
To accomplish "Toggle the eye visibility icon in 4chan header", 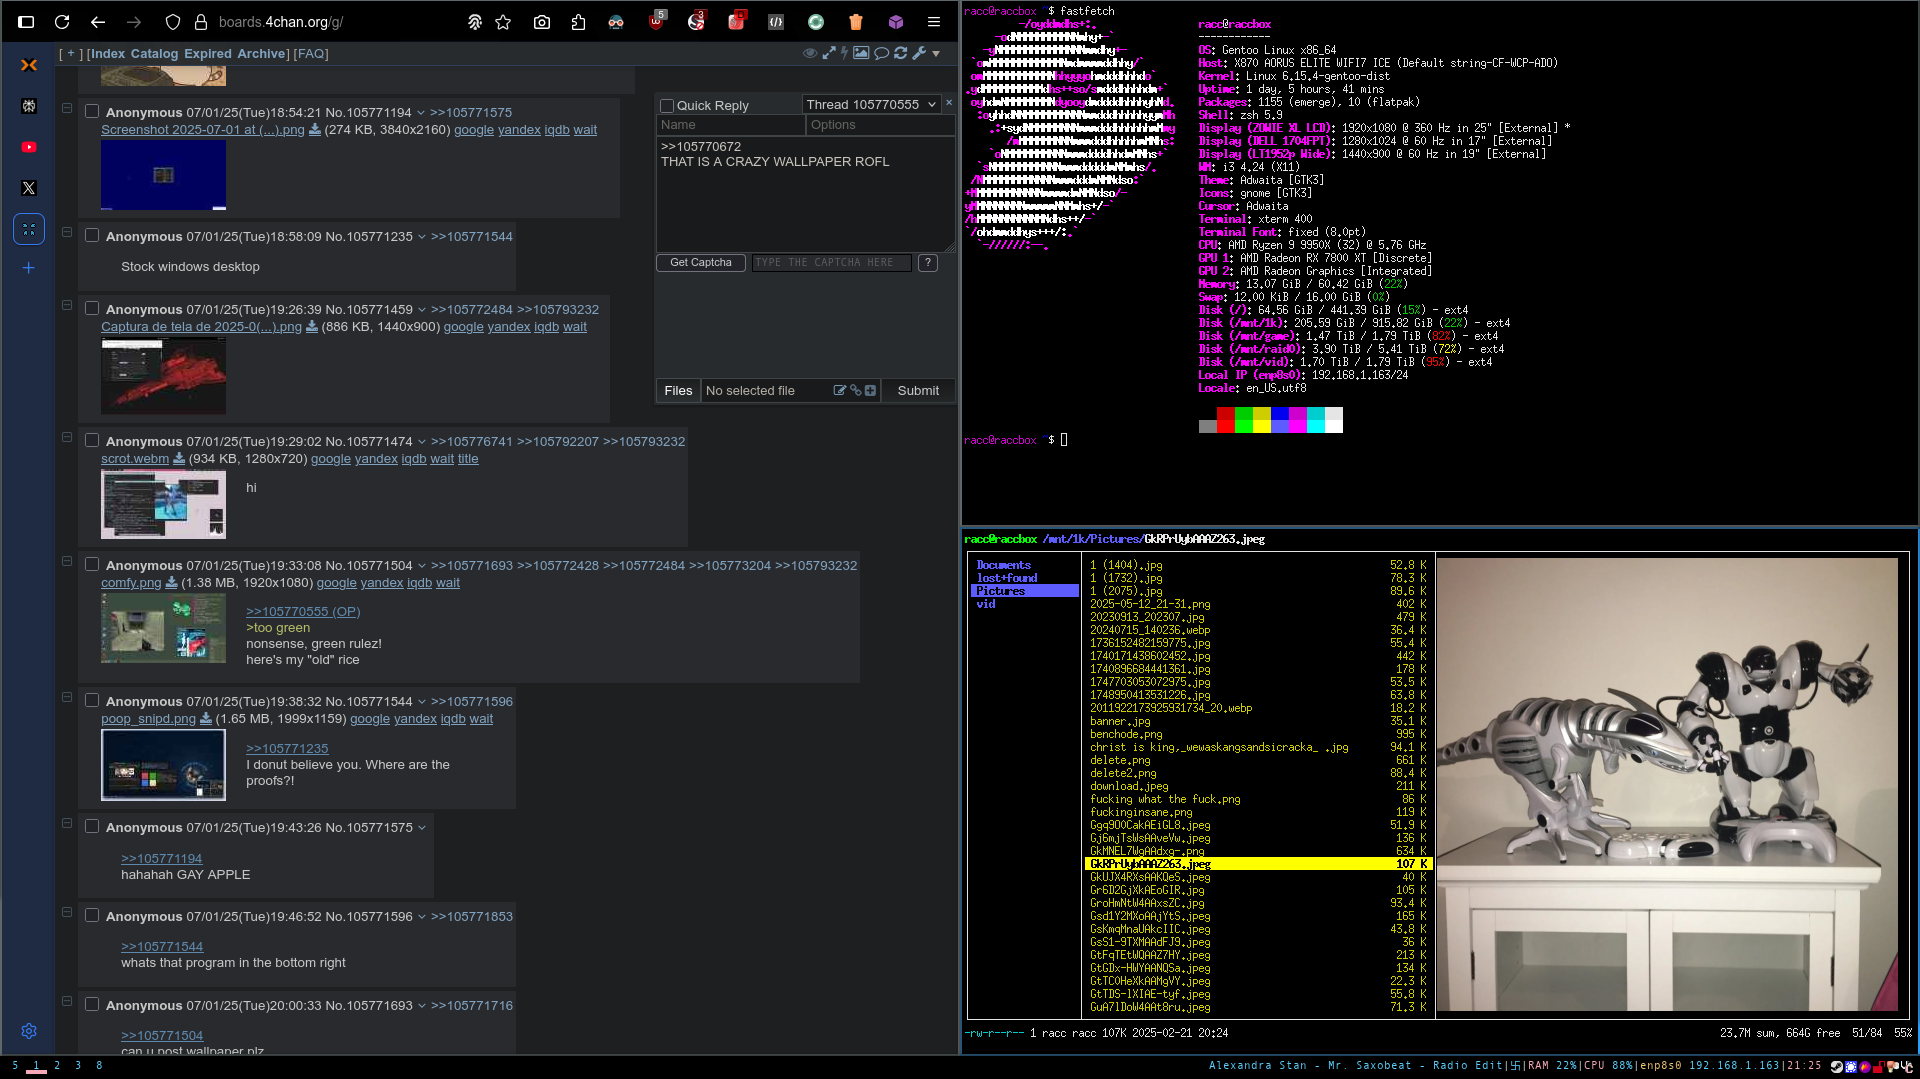I will coord(810,53).
